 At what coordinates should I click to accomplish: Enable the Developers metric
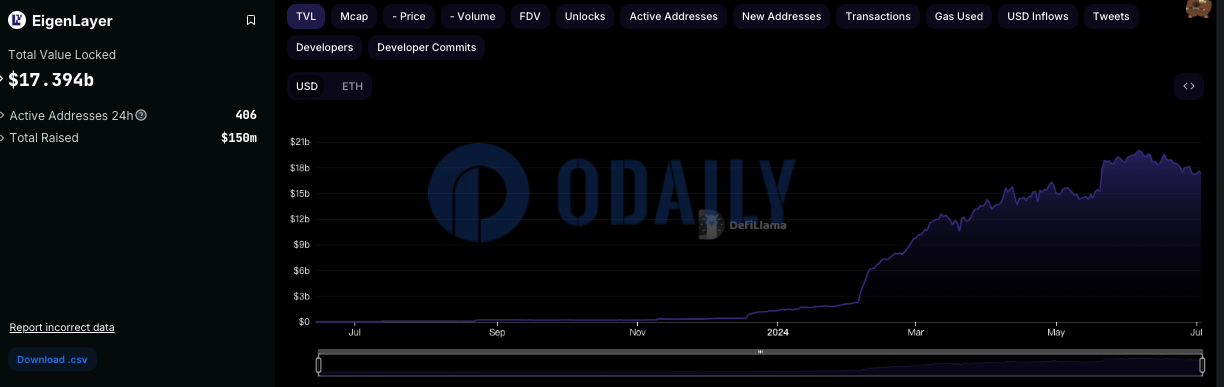click(324, 47)
